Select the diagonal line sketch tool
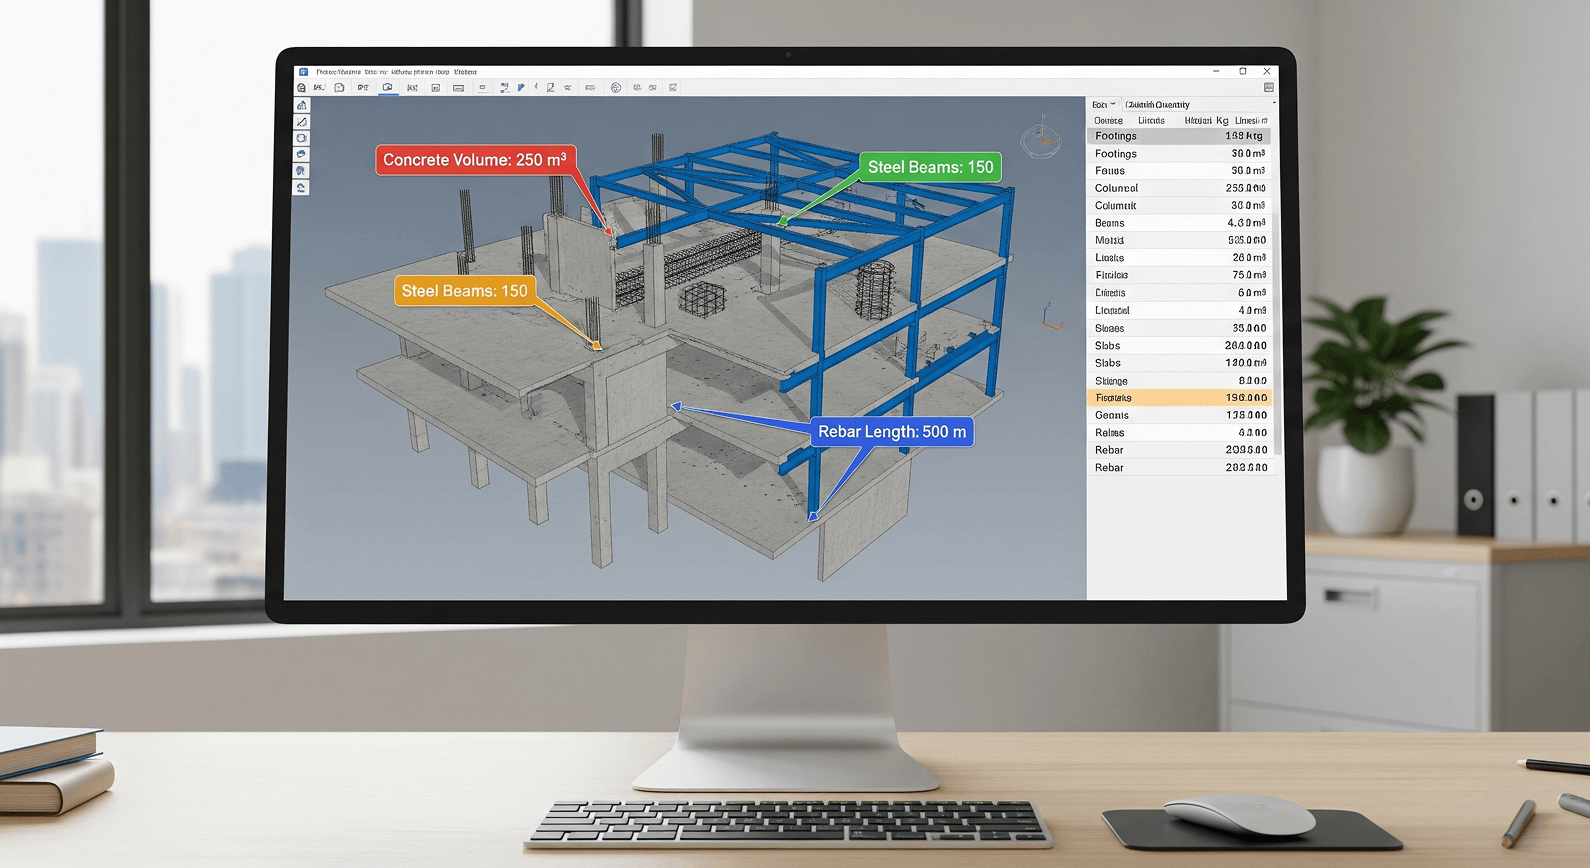This screenshot has width=1590, height=868. tap(302, 122)
